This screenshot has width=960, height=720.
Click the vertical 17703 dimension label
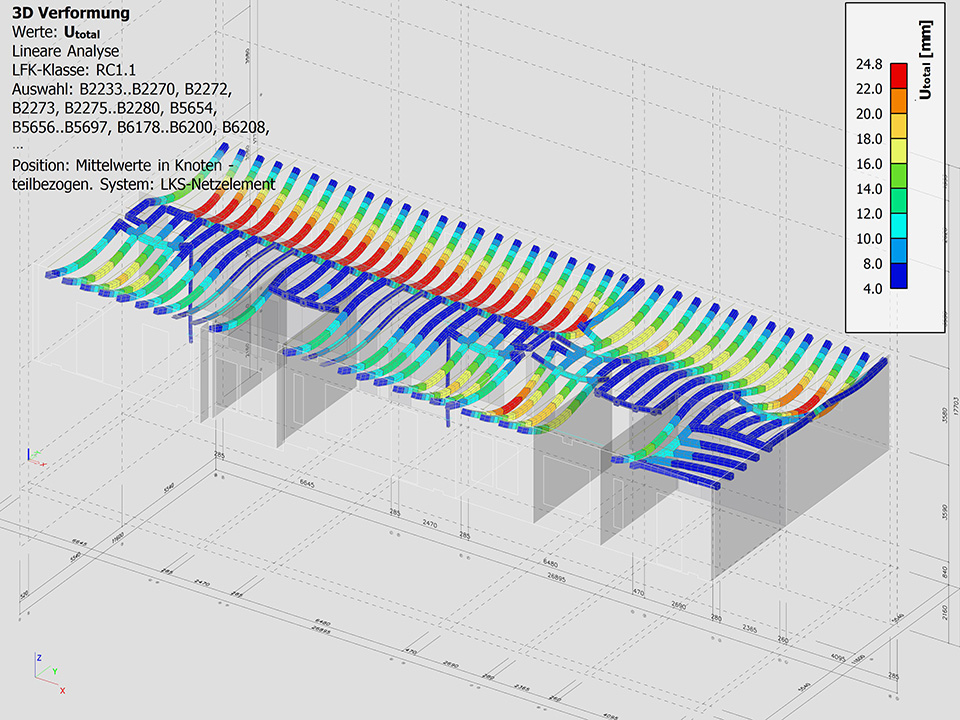955,406
